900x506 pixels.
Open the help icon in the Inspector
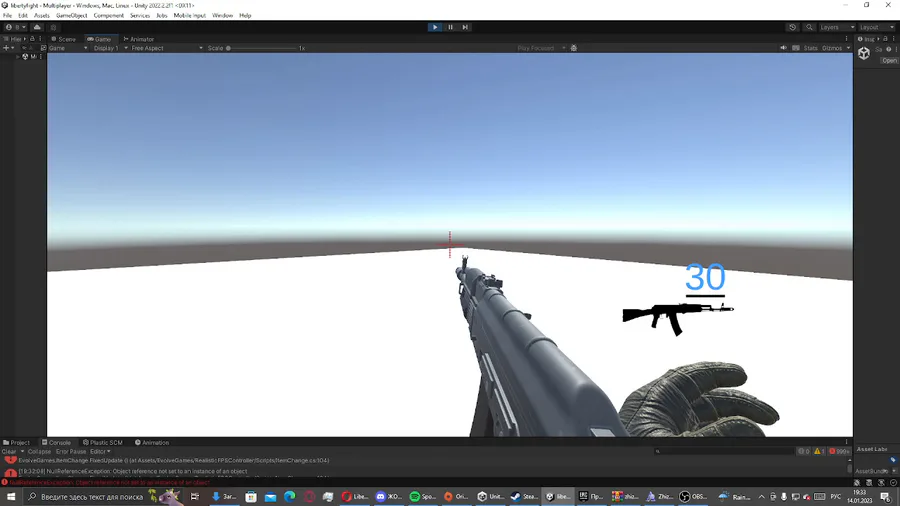889,49
